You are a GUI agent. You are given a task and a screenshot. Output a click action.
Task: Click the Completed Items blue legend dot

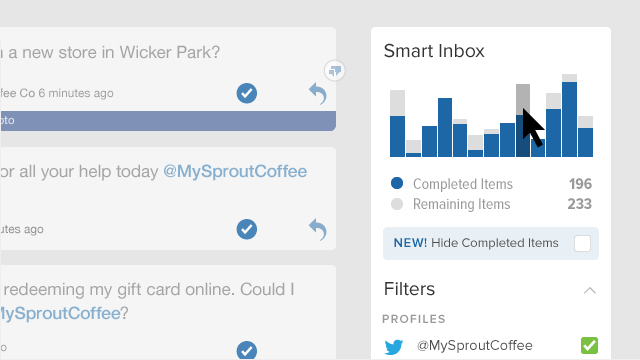click(397, 183)
